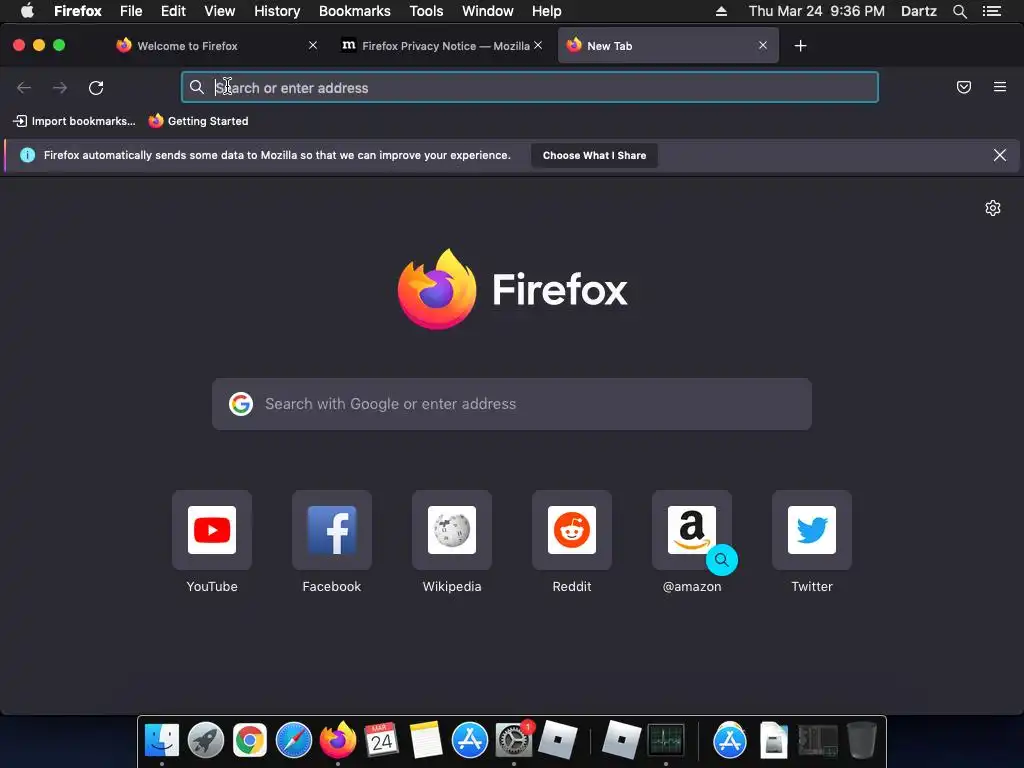
Task: Click the eject icon in the menu bar
Action: (x=721, y=11)
